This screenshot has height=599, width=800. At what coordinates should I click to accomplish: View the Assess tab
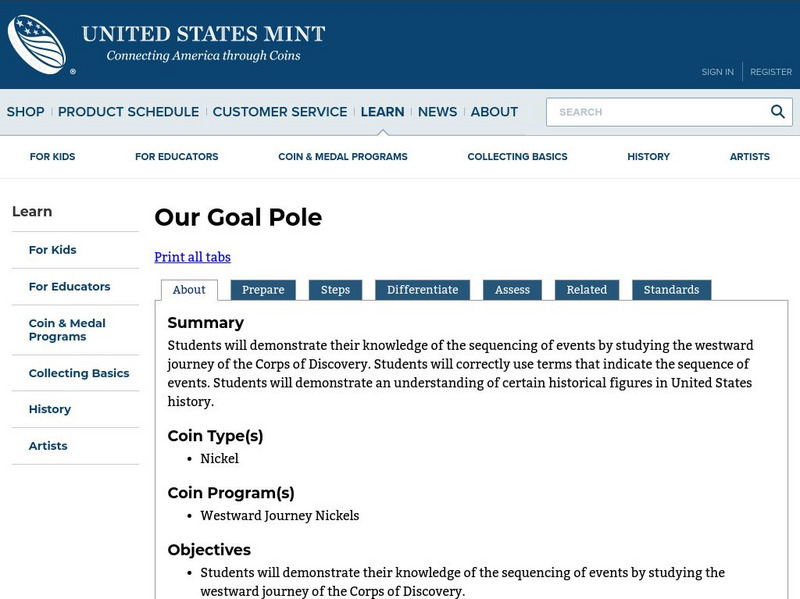point(512,289)
